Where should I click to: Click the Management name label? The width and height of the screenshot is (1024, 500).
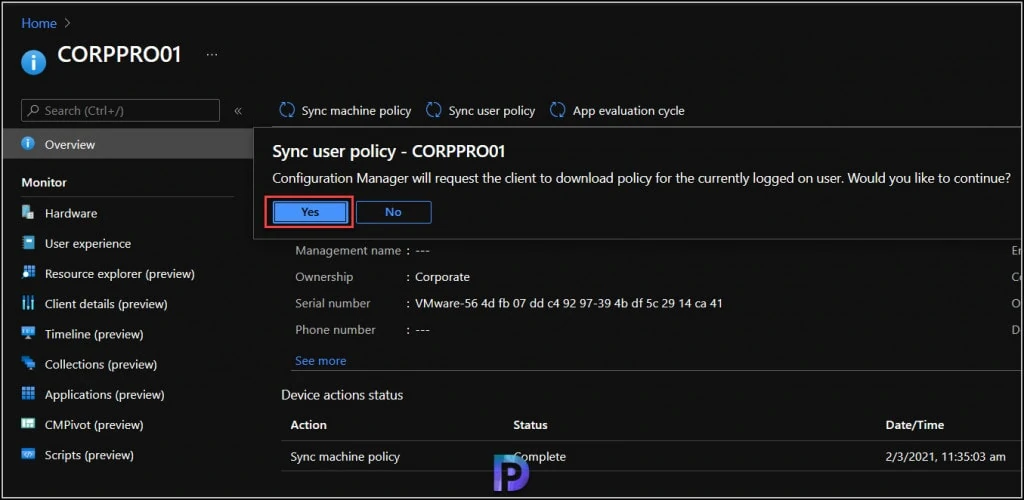[x=348, y=251]
